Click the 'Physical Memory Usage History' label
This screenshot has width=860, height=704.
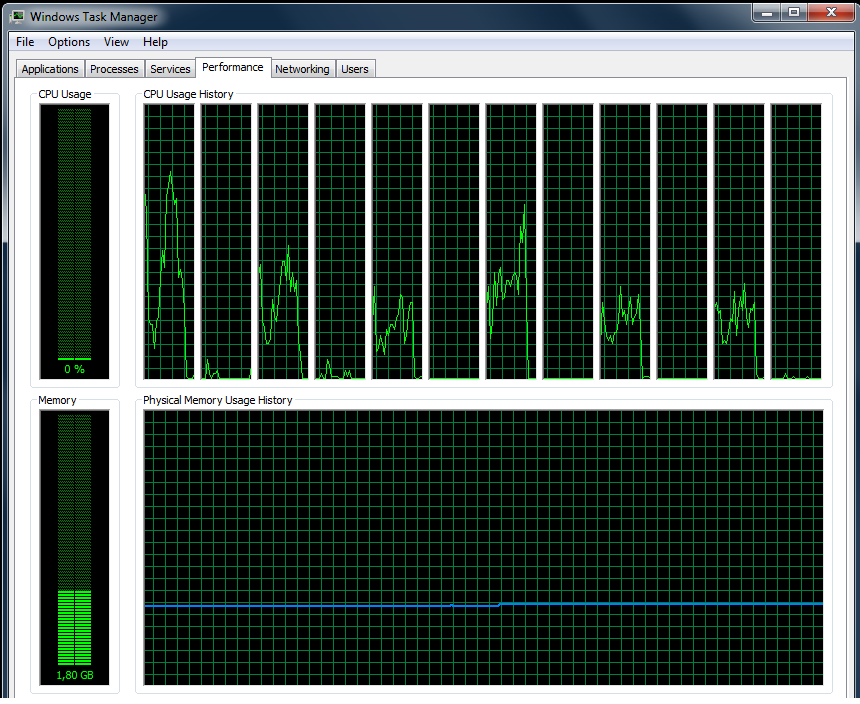pos(218,400)
